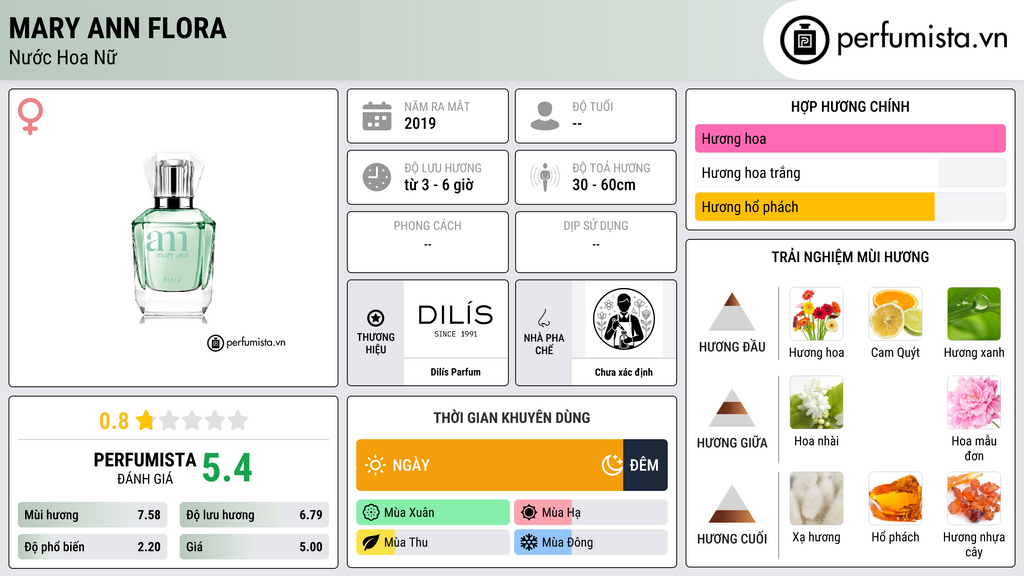Click the star badge icon above Thương hiệu
1024x576 pixels.
pos(376,318)
